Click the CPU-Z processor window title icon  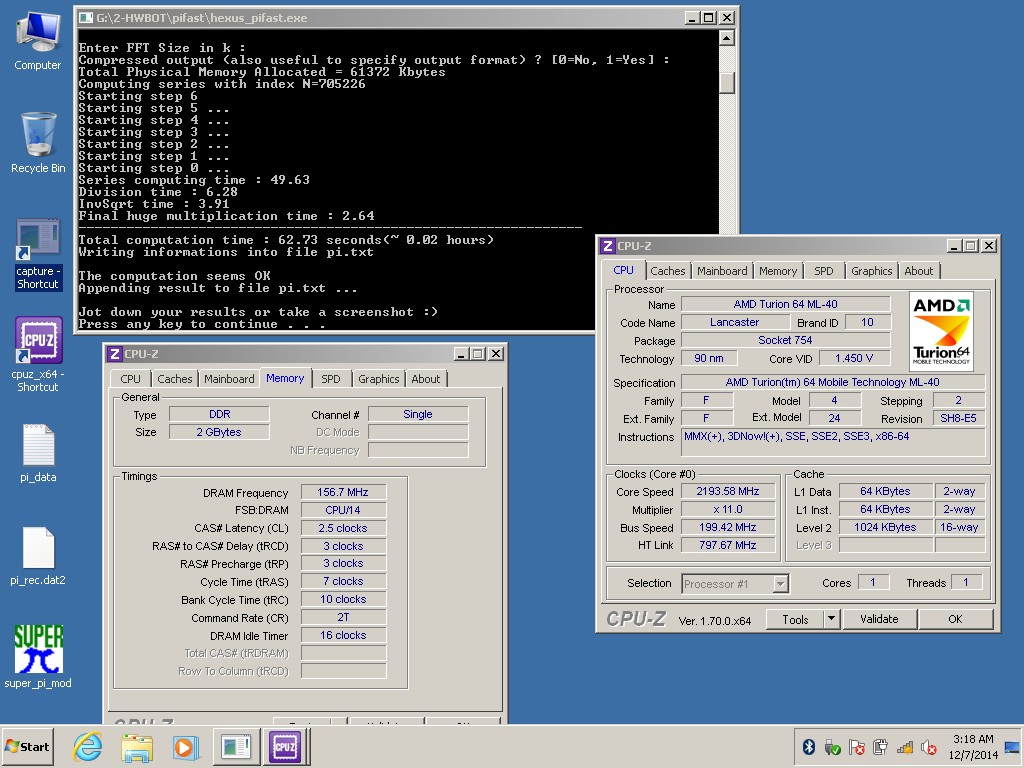coord(607,246)
